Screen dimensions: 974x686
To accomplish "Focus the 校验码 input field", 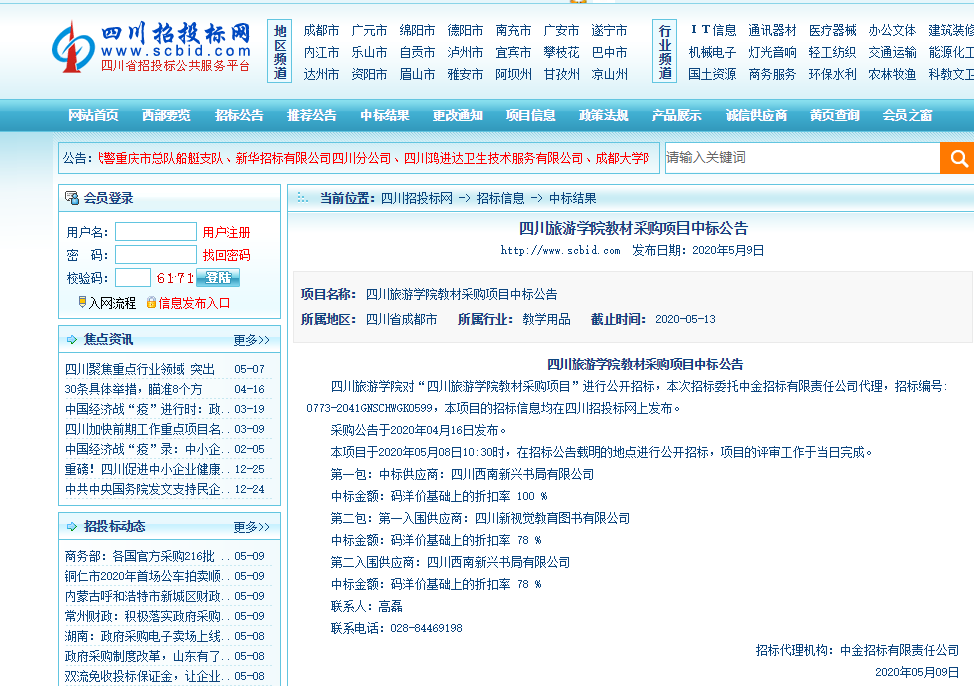I will pyautogui.click(x=133, y=278).
